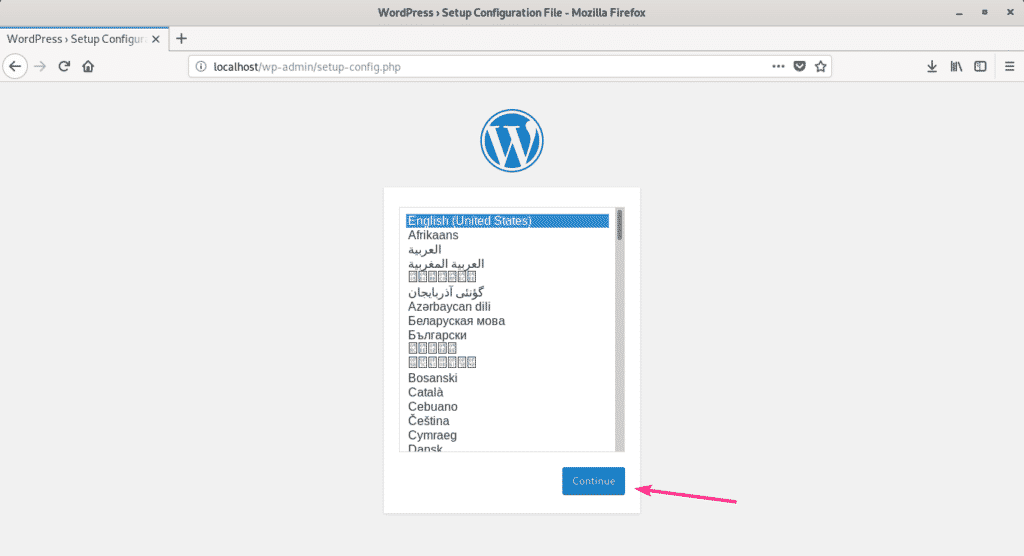The height and width of the screenshot is (556, 1024).
Task: Save page to Pocket
Action: pyautogui.click(x=799, y=66)
